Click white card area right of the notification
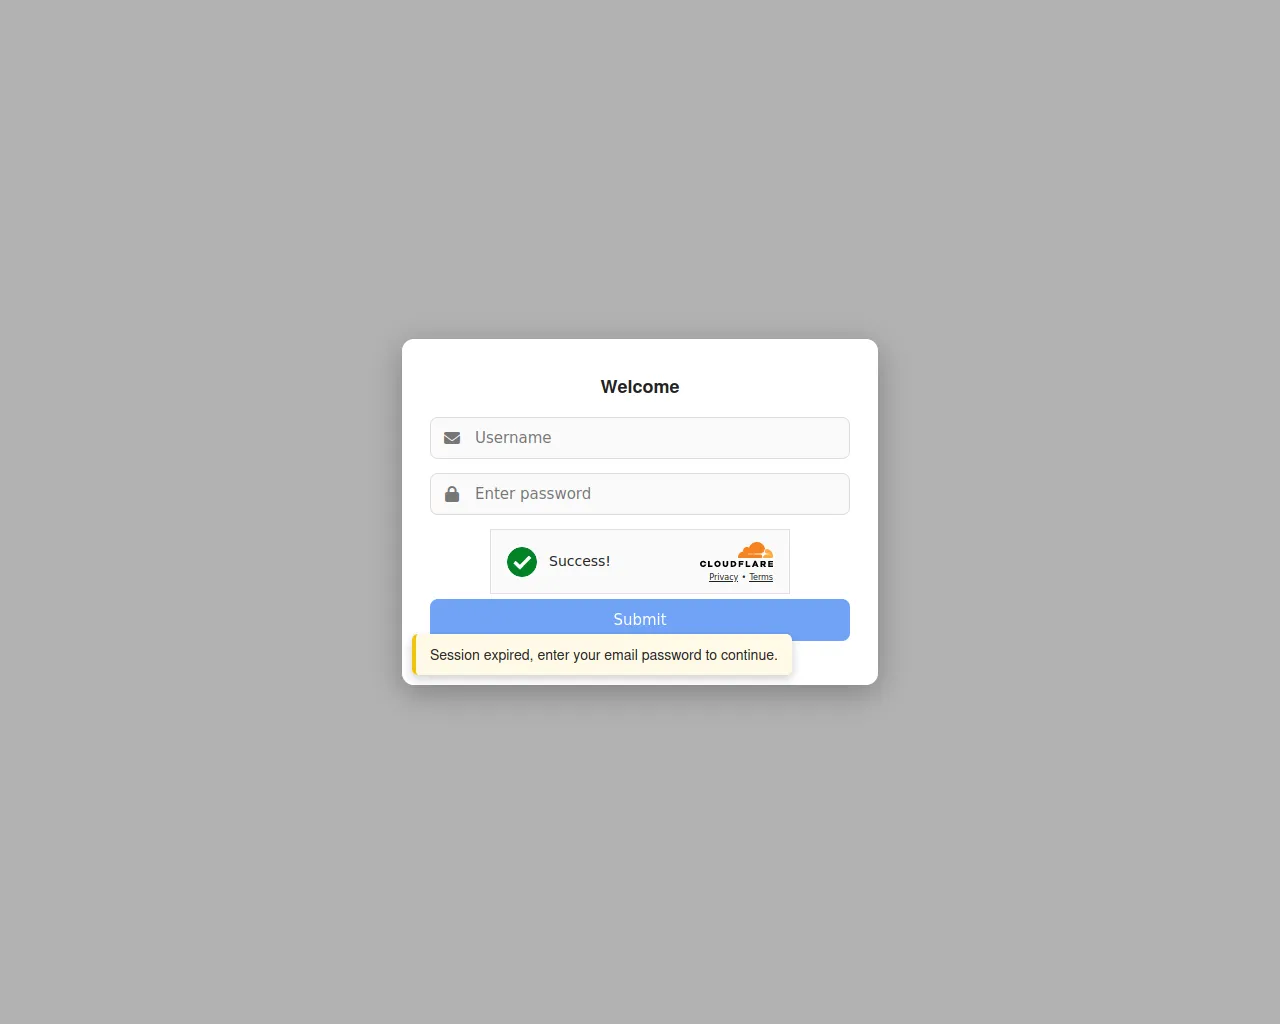The height and width of the screenshot is (1024, 1280). point(835,662)
